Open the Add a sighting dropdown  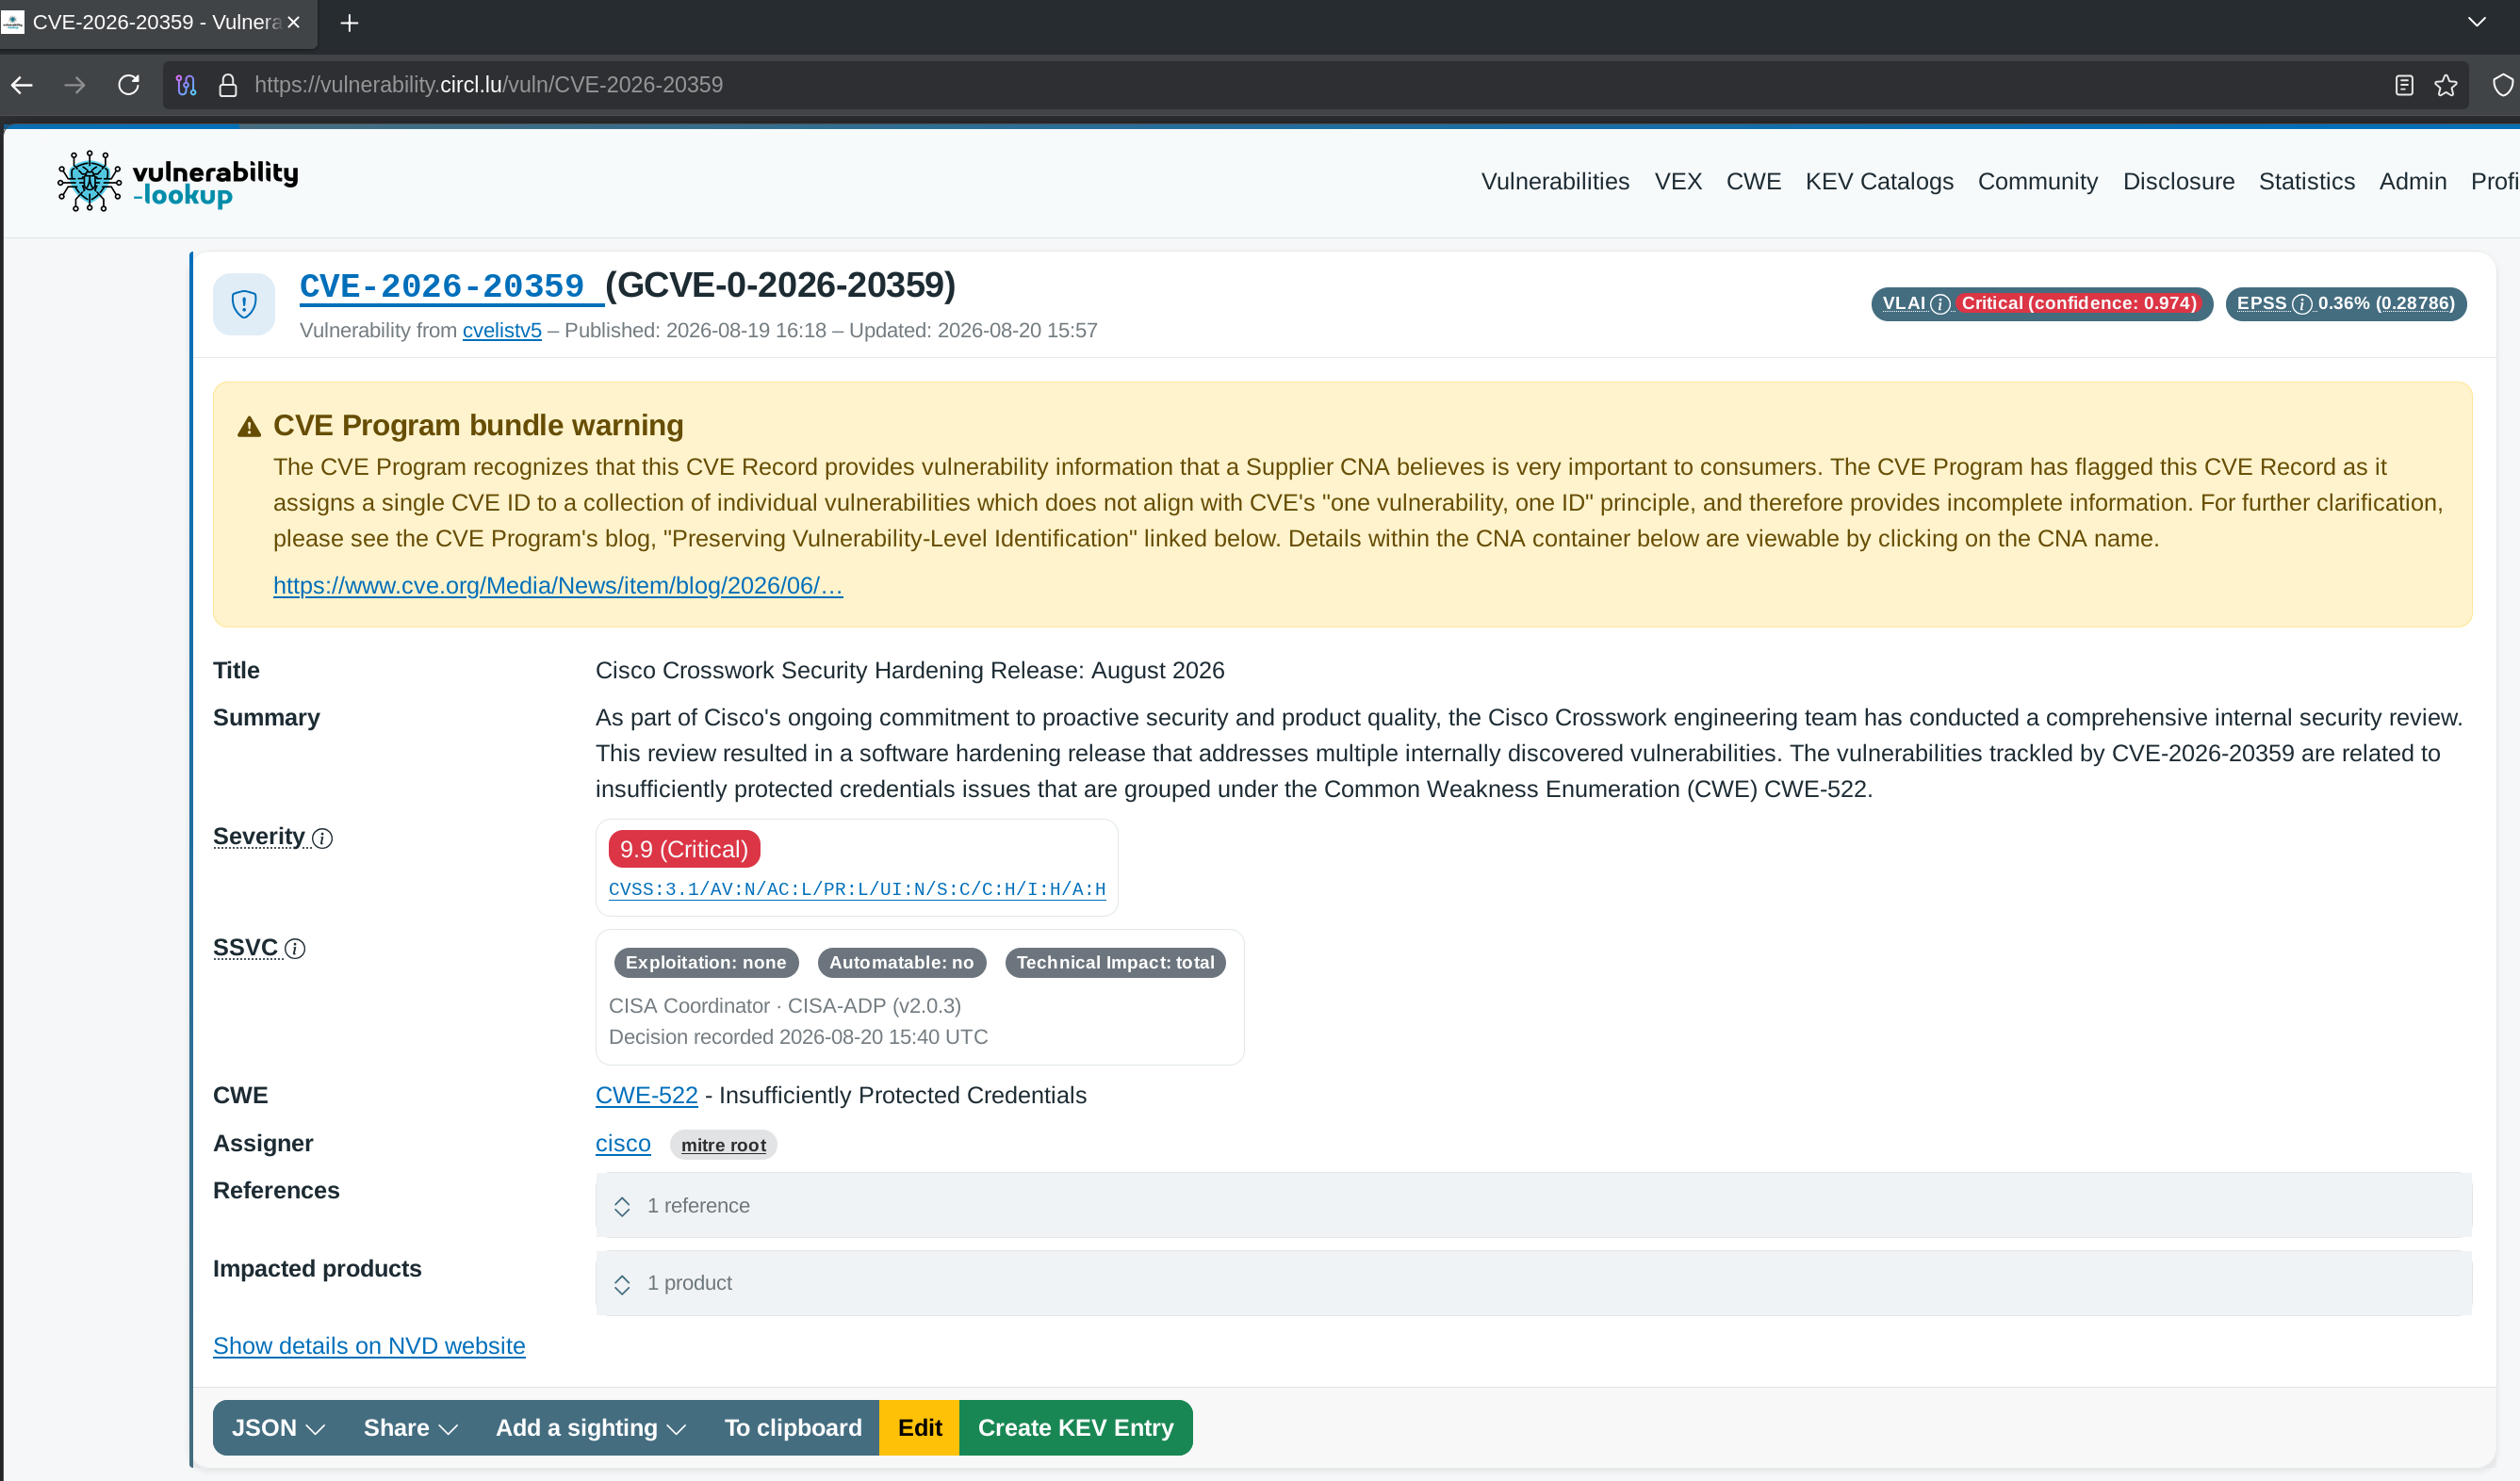[591, 1428]
